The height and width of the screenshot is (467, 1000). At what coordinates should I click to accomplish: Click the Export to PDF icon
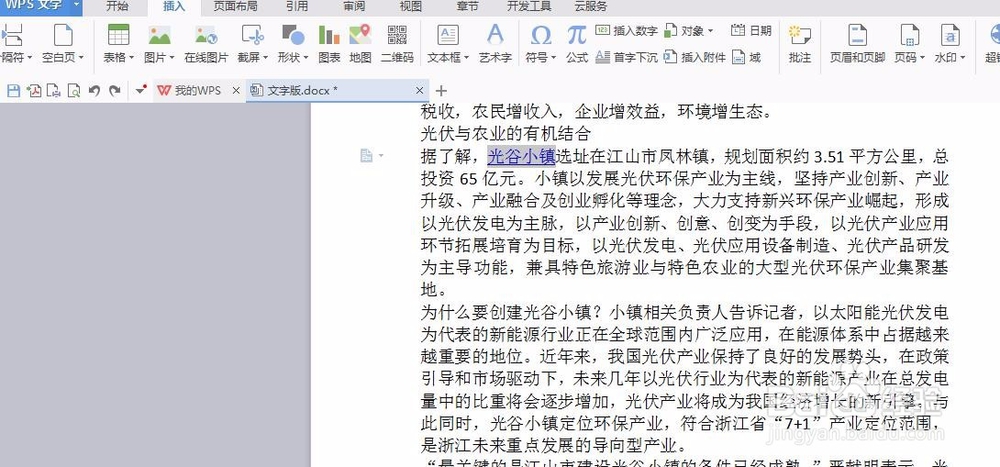[x=34, y=91]
